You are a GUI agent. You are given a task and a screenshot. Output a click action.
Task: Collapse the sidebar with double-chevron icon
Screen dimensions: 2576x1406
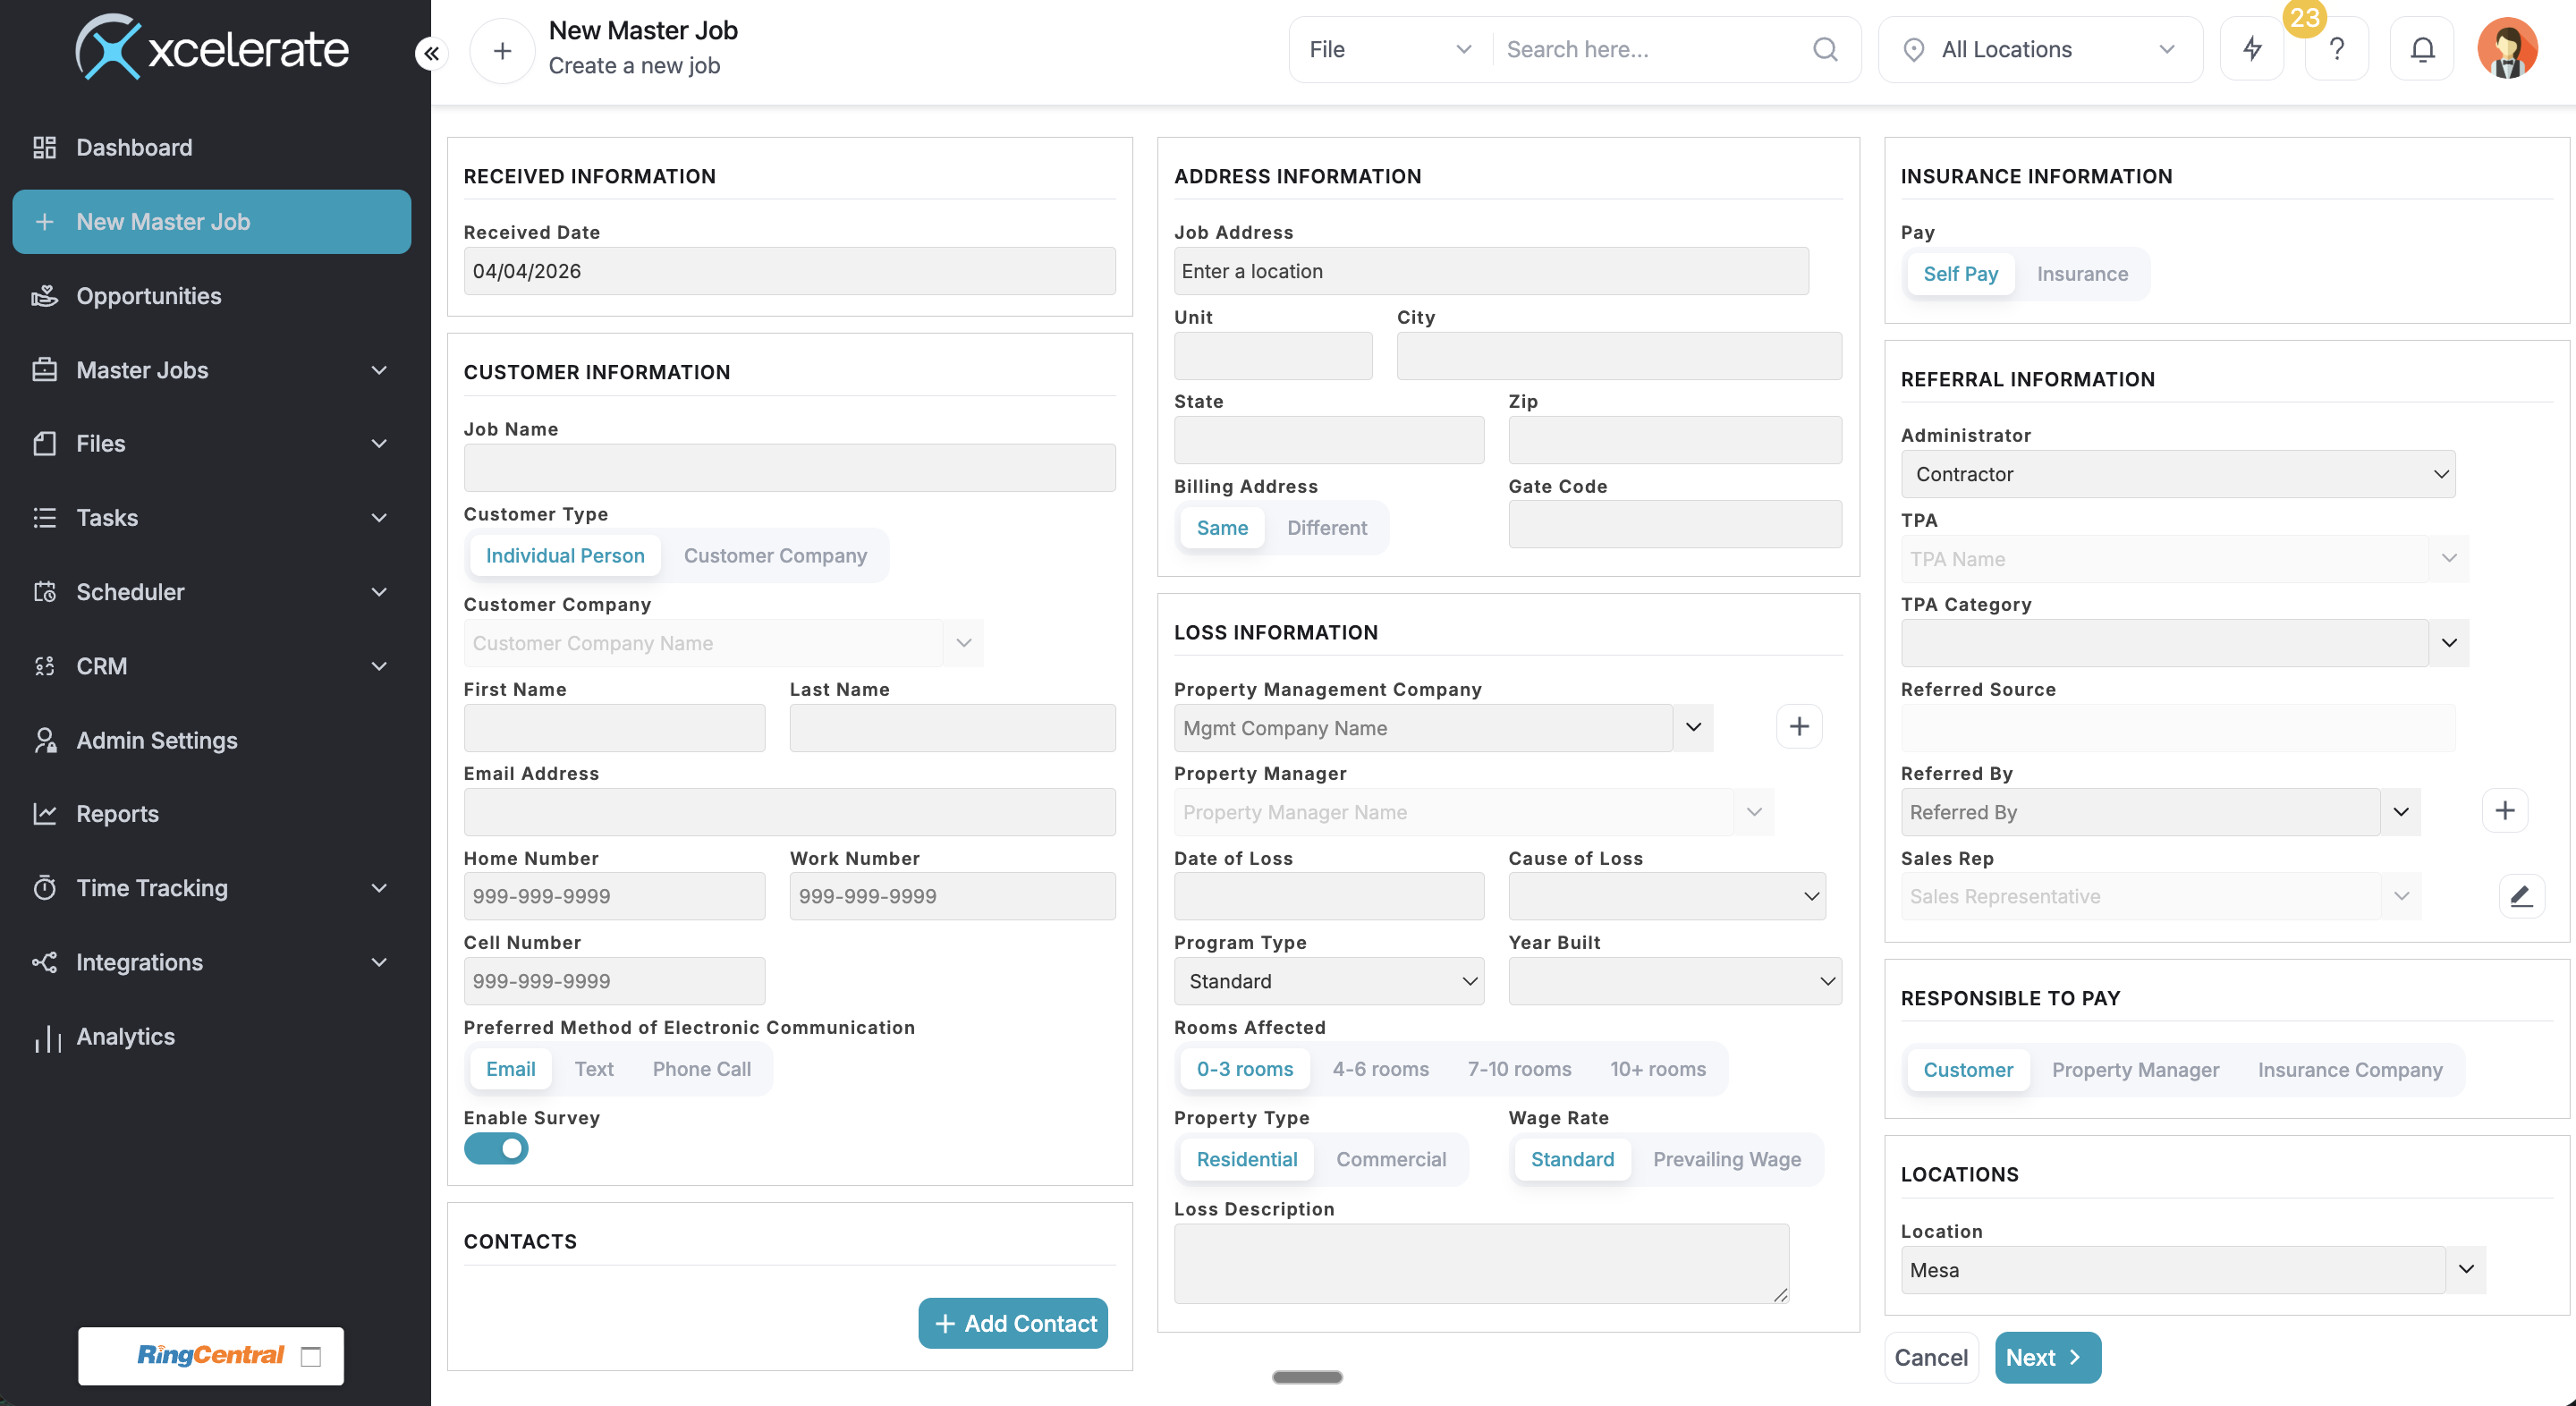tap(431, 53)
